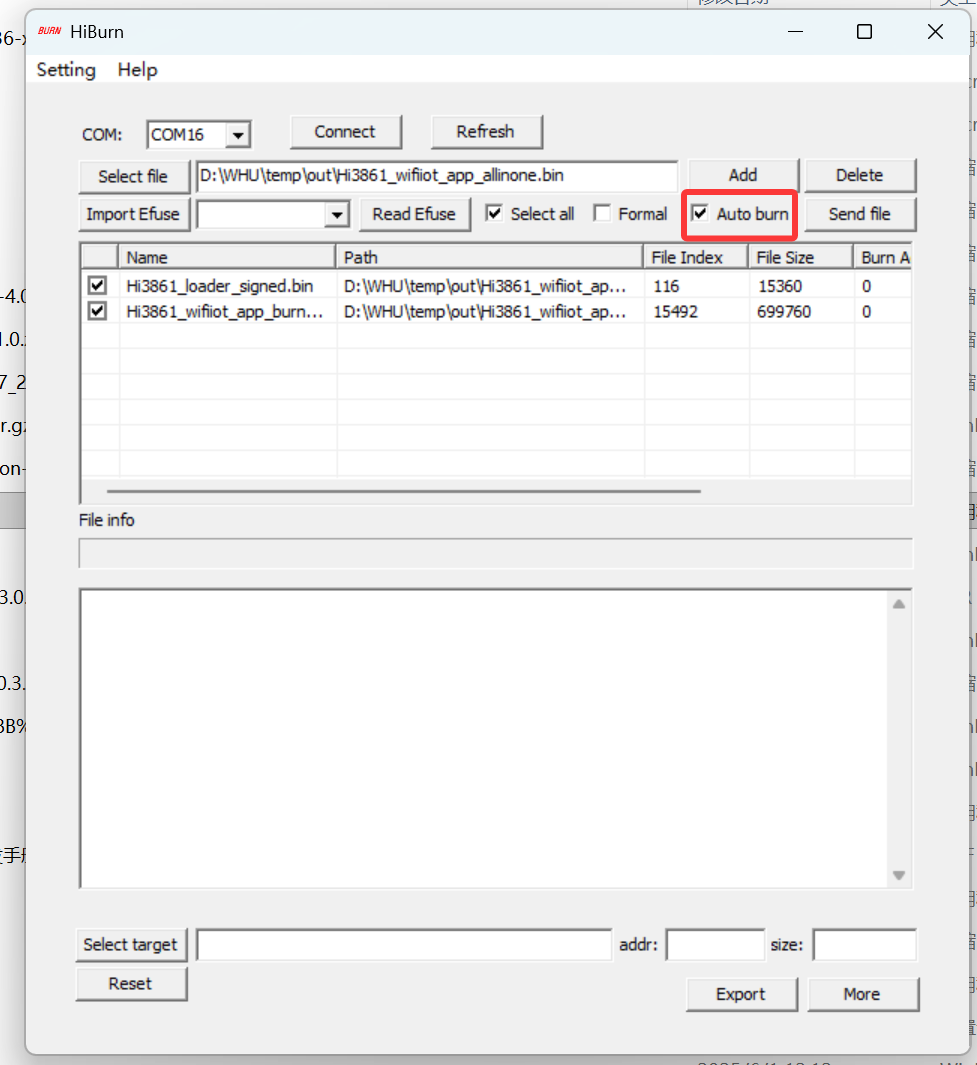Click the Read Efuse button
This screenshot has width=977, height=1065.
coord(414,215)
